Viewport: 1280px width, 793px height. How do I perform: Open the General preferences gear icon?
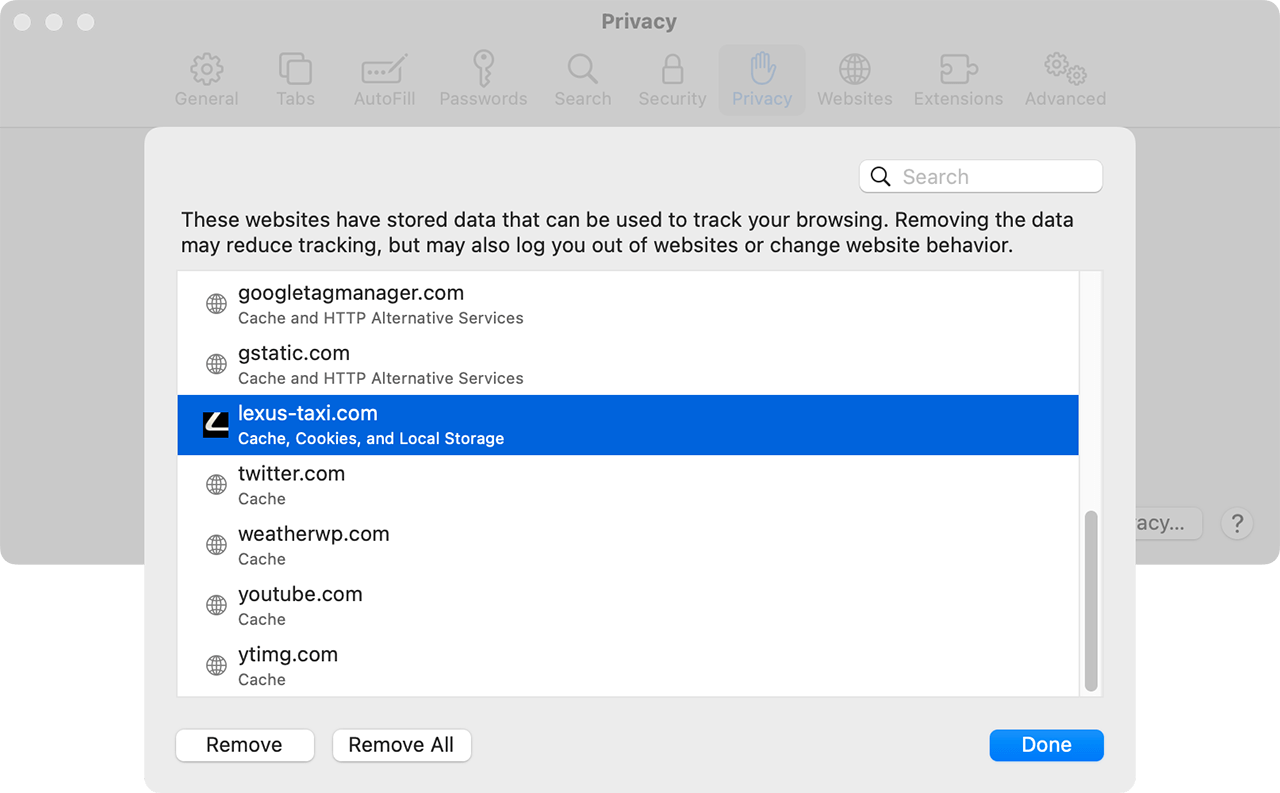[x=206, y=69]
